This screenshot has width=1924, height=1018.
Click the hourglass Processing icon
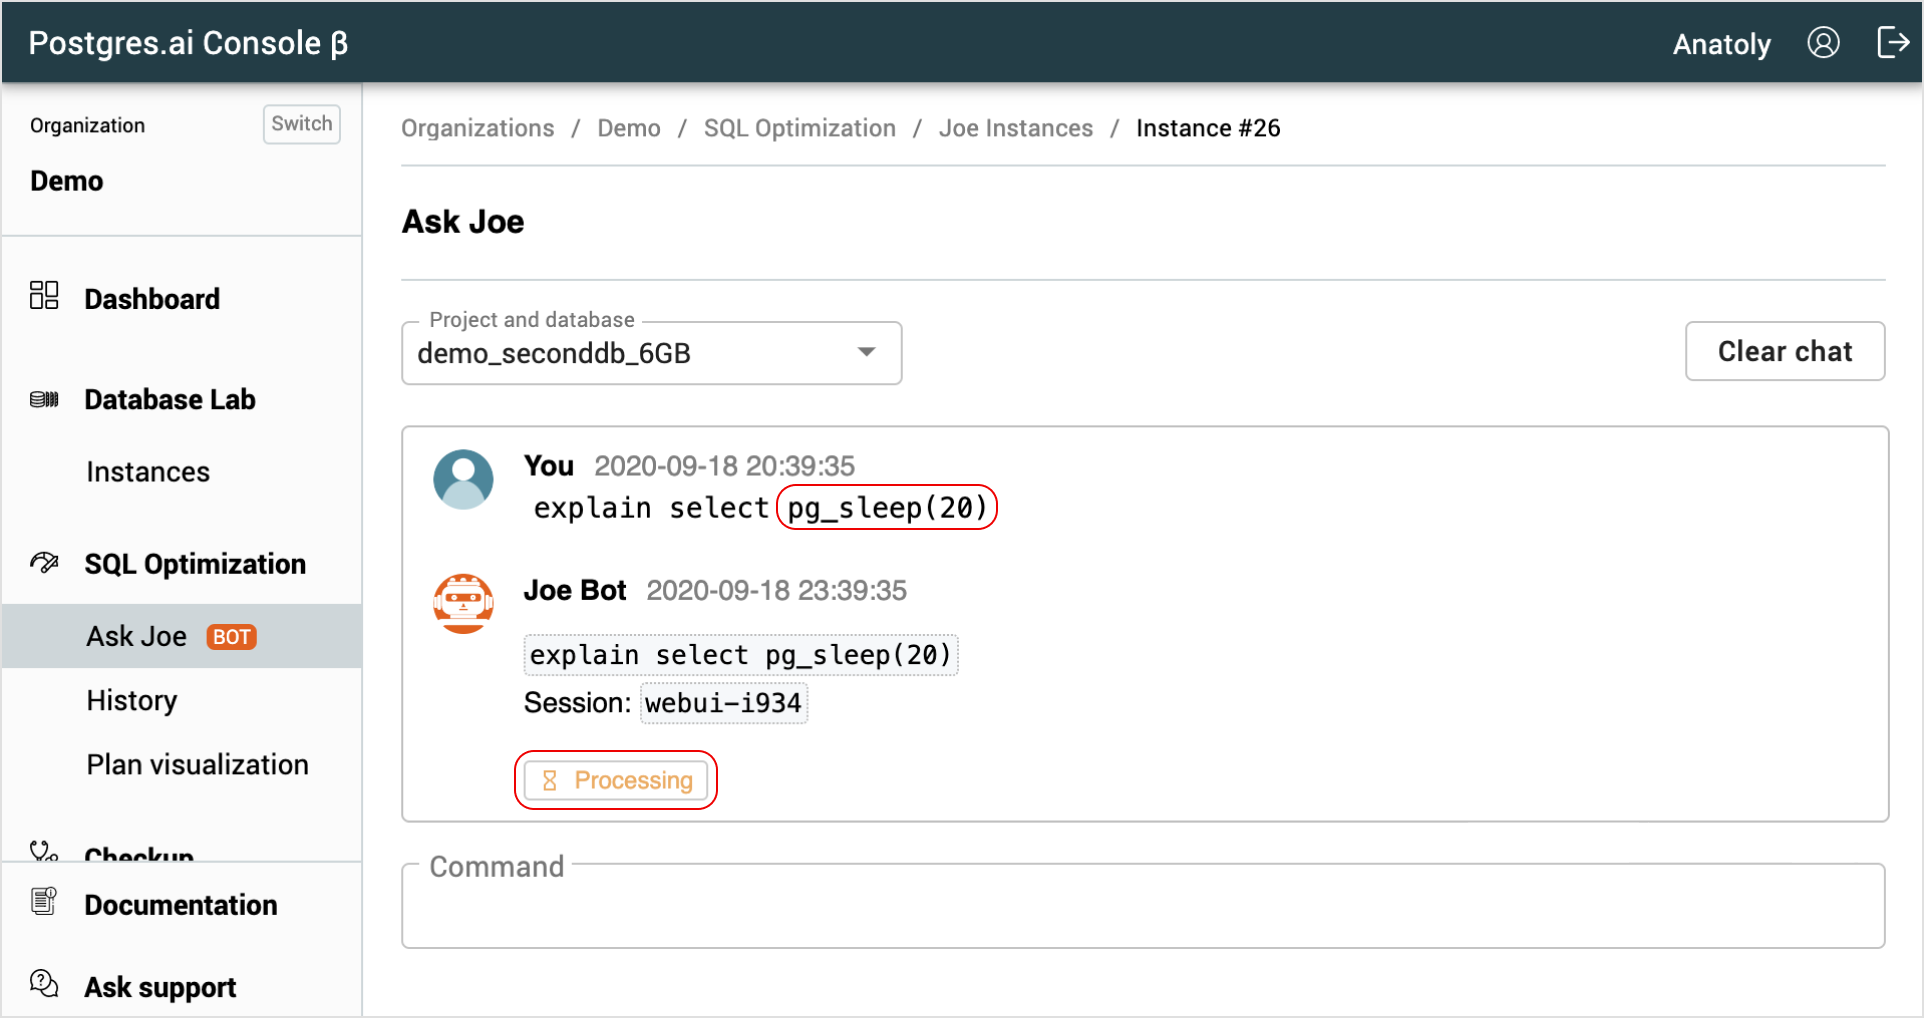[x=549, y=780]
